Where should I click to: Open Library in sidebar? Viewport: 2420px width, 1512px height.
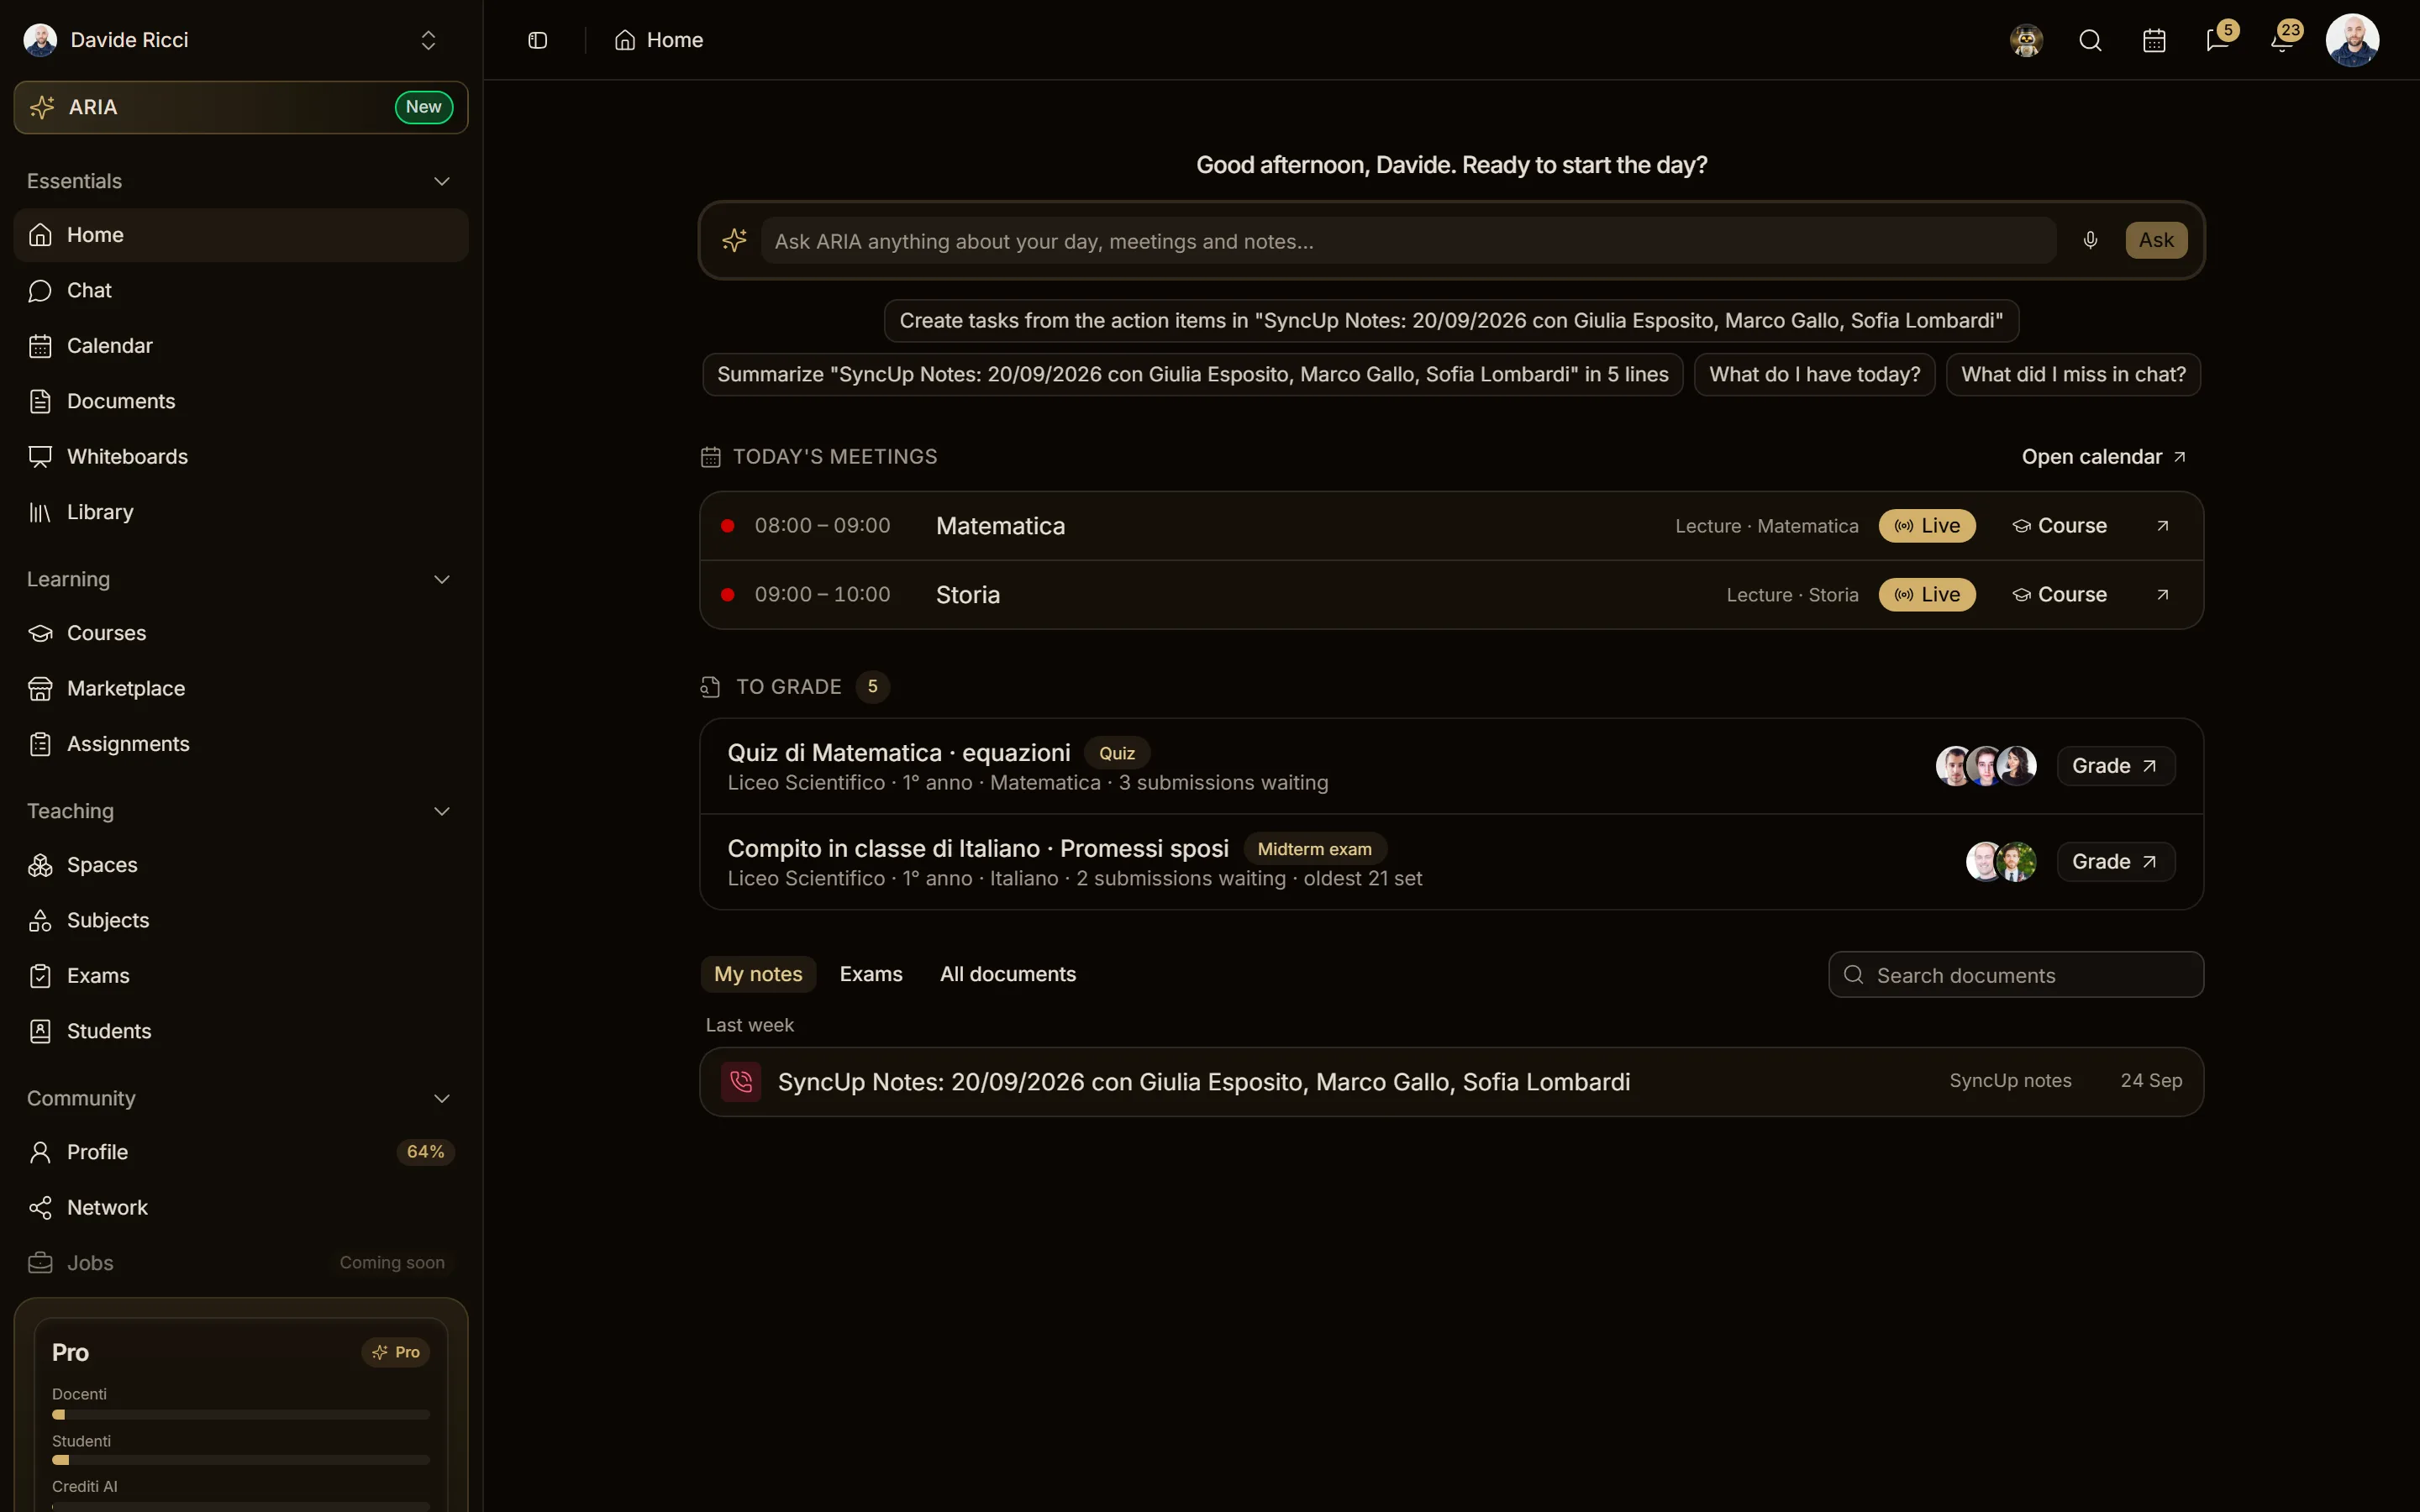[241, 512]
